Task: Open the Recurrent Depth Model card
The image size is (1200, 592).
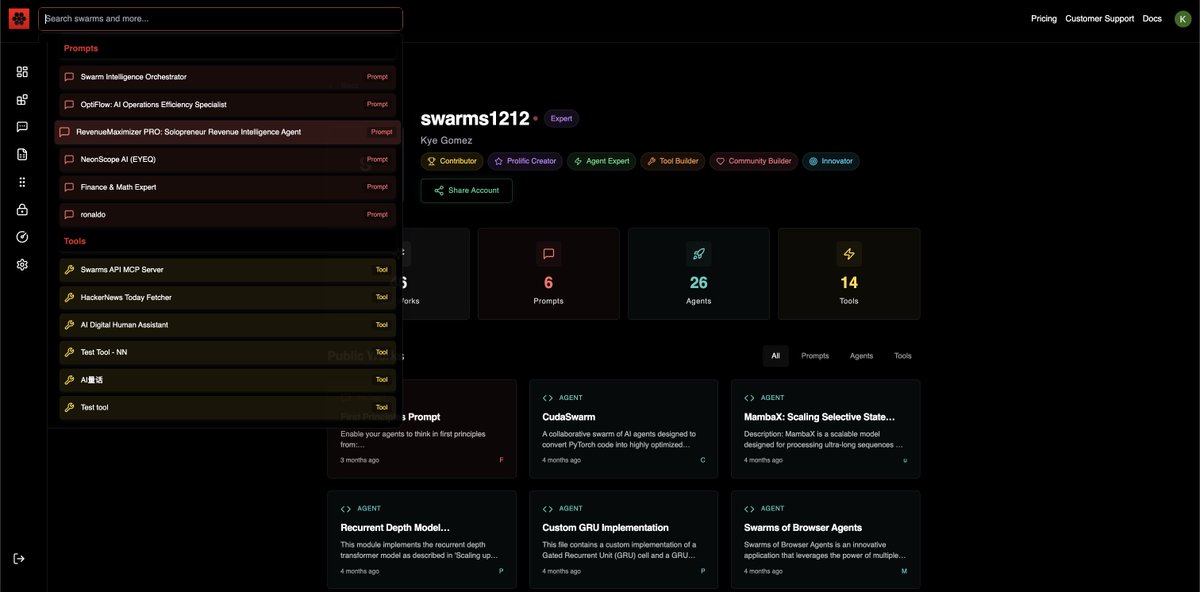Action: click(422, 540)
